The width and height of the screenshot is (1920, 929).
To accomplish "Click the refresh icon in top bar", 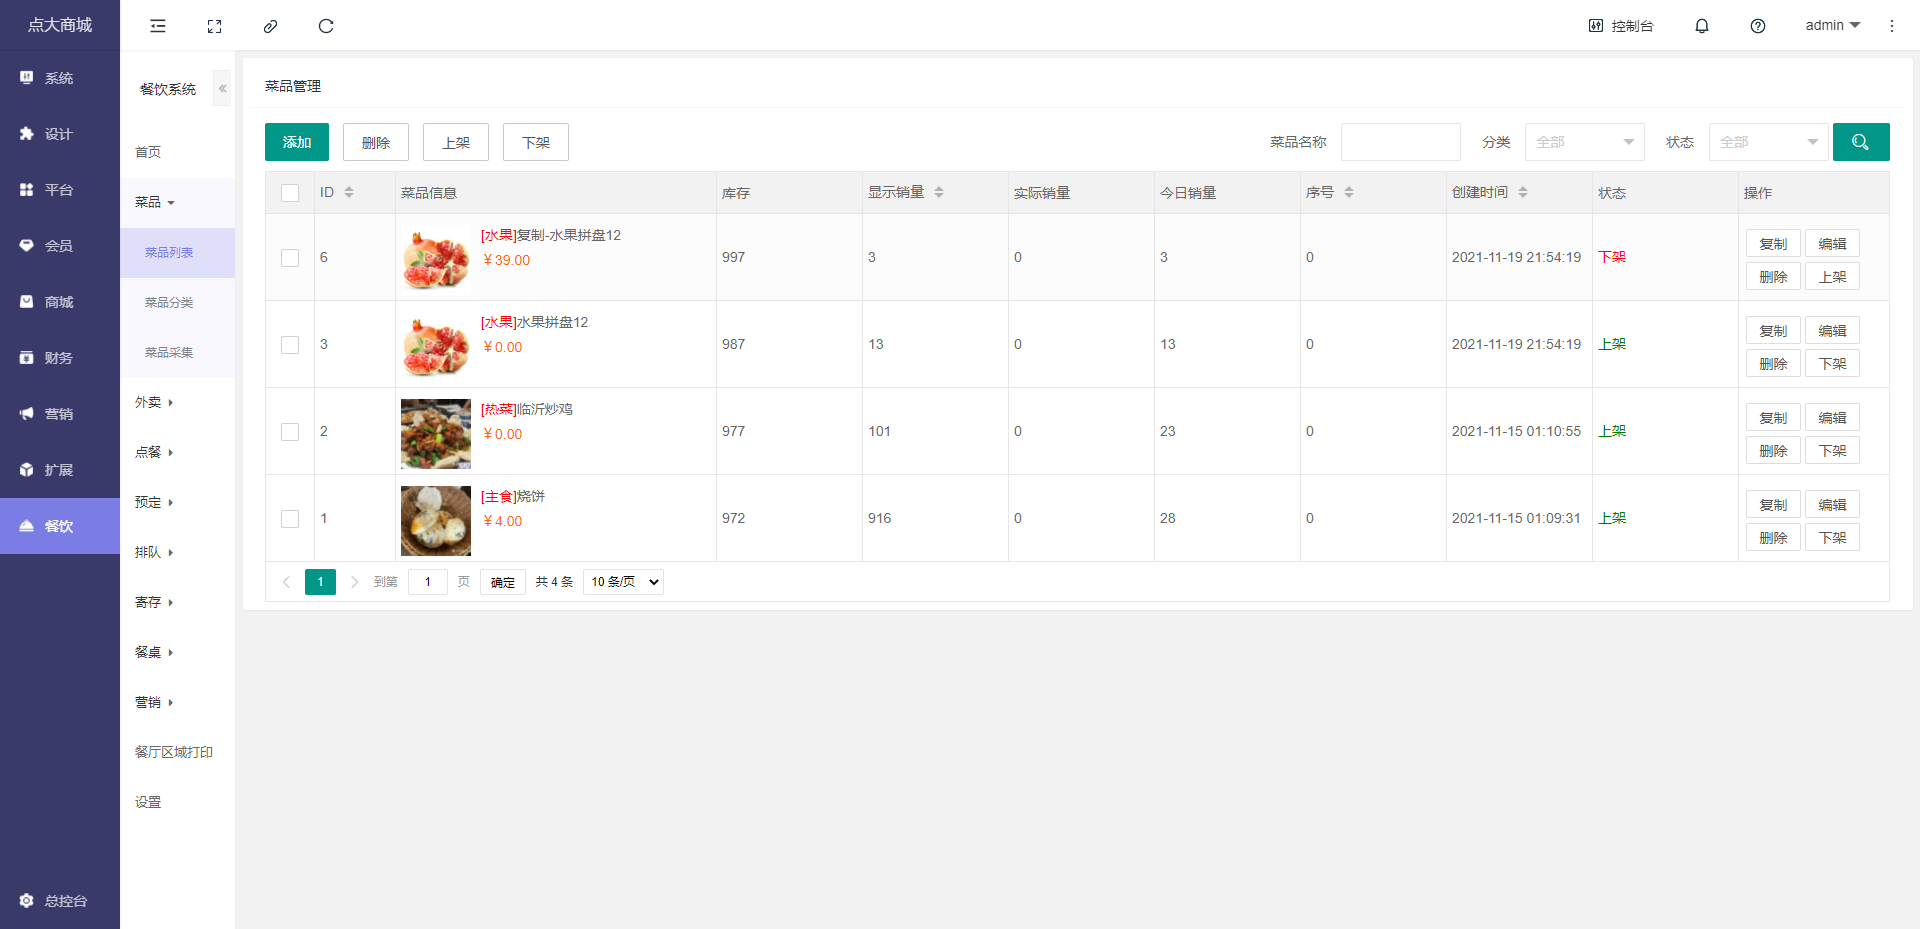I will 326,26.
